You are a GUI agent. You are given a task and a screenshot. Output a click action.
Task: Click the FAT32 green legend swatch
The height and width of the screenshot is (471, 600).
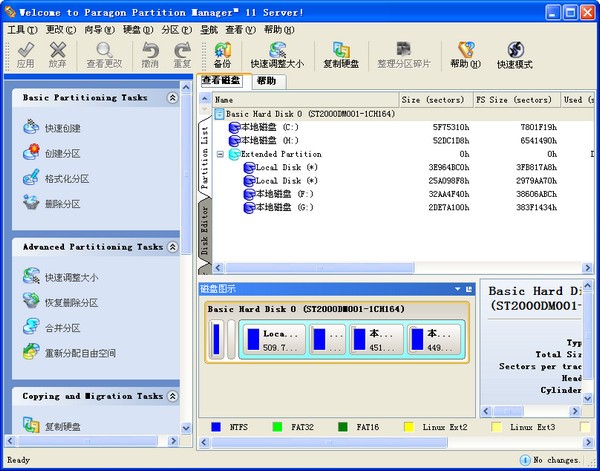[277, 427]
